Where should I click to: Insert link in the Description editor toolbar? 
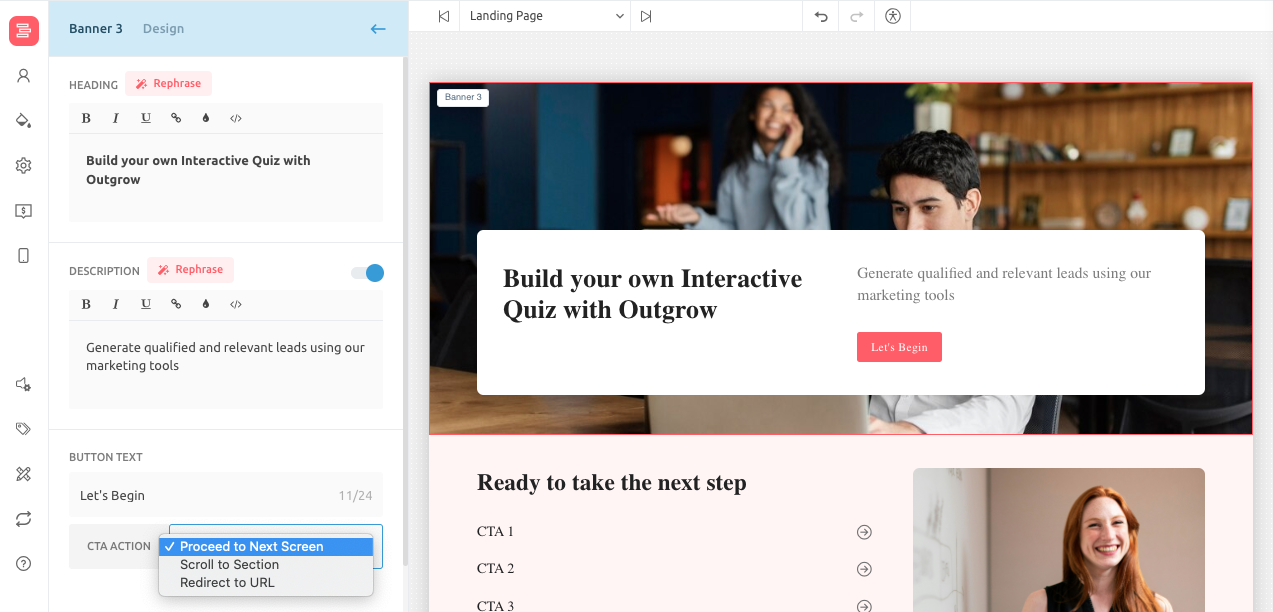(176, 304)
